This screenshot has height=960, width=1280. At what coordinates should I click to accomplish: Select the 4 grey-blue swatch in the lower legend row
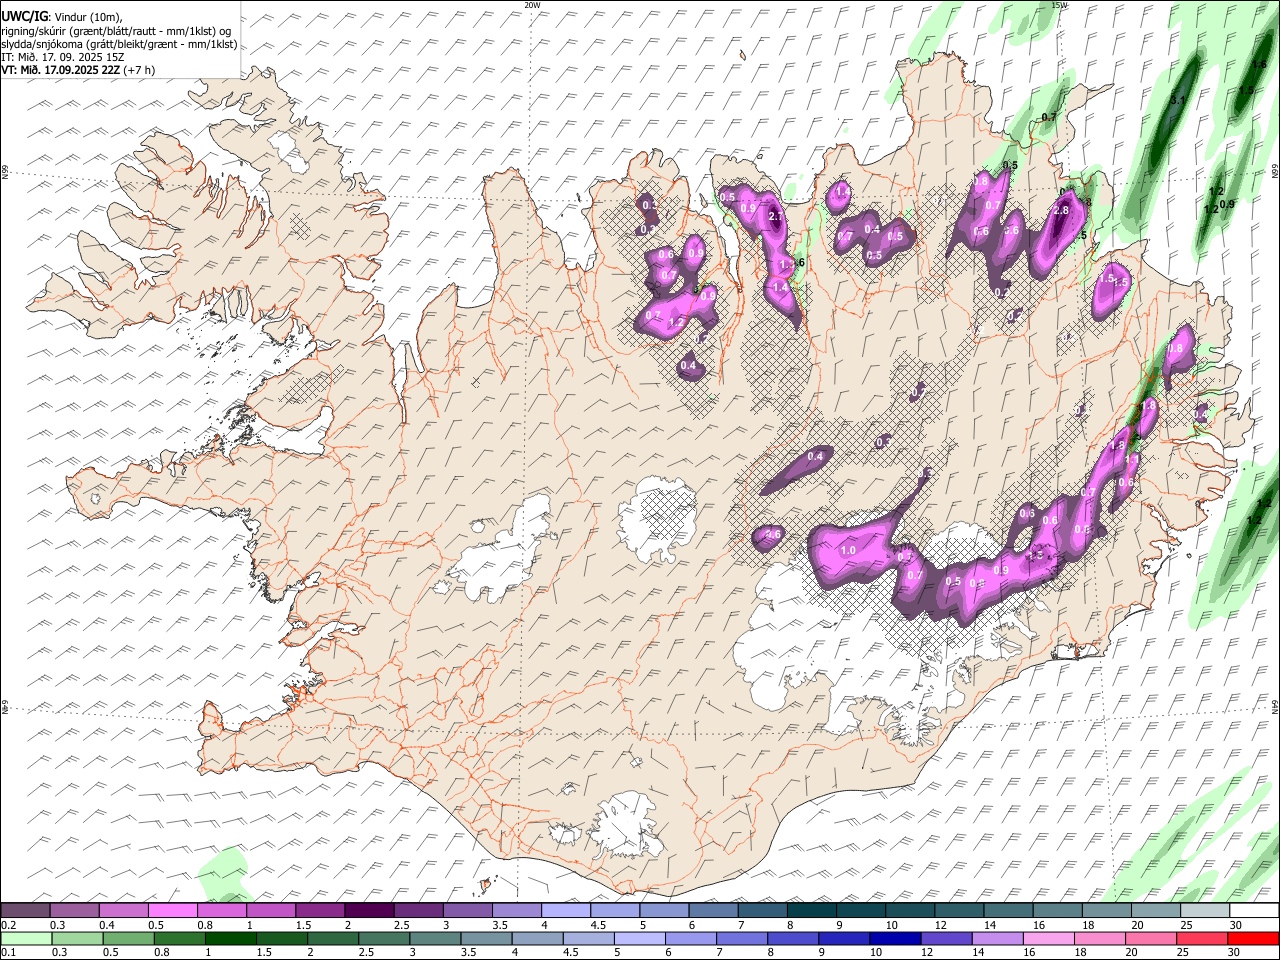[x=538, y=938]
